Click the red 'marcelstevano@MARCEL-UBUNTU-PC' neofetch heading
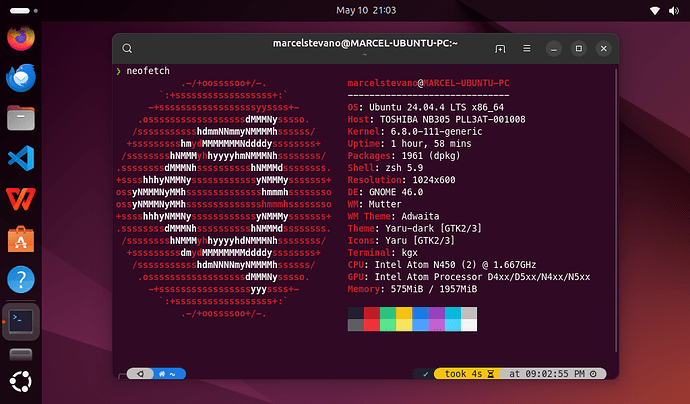690x404 pixels. click(428, 83)
